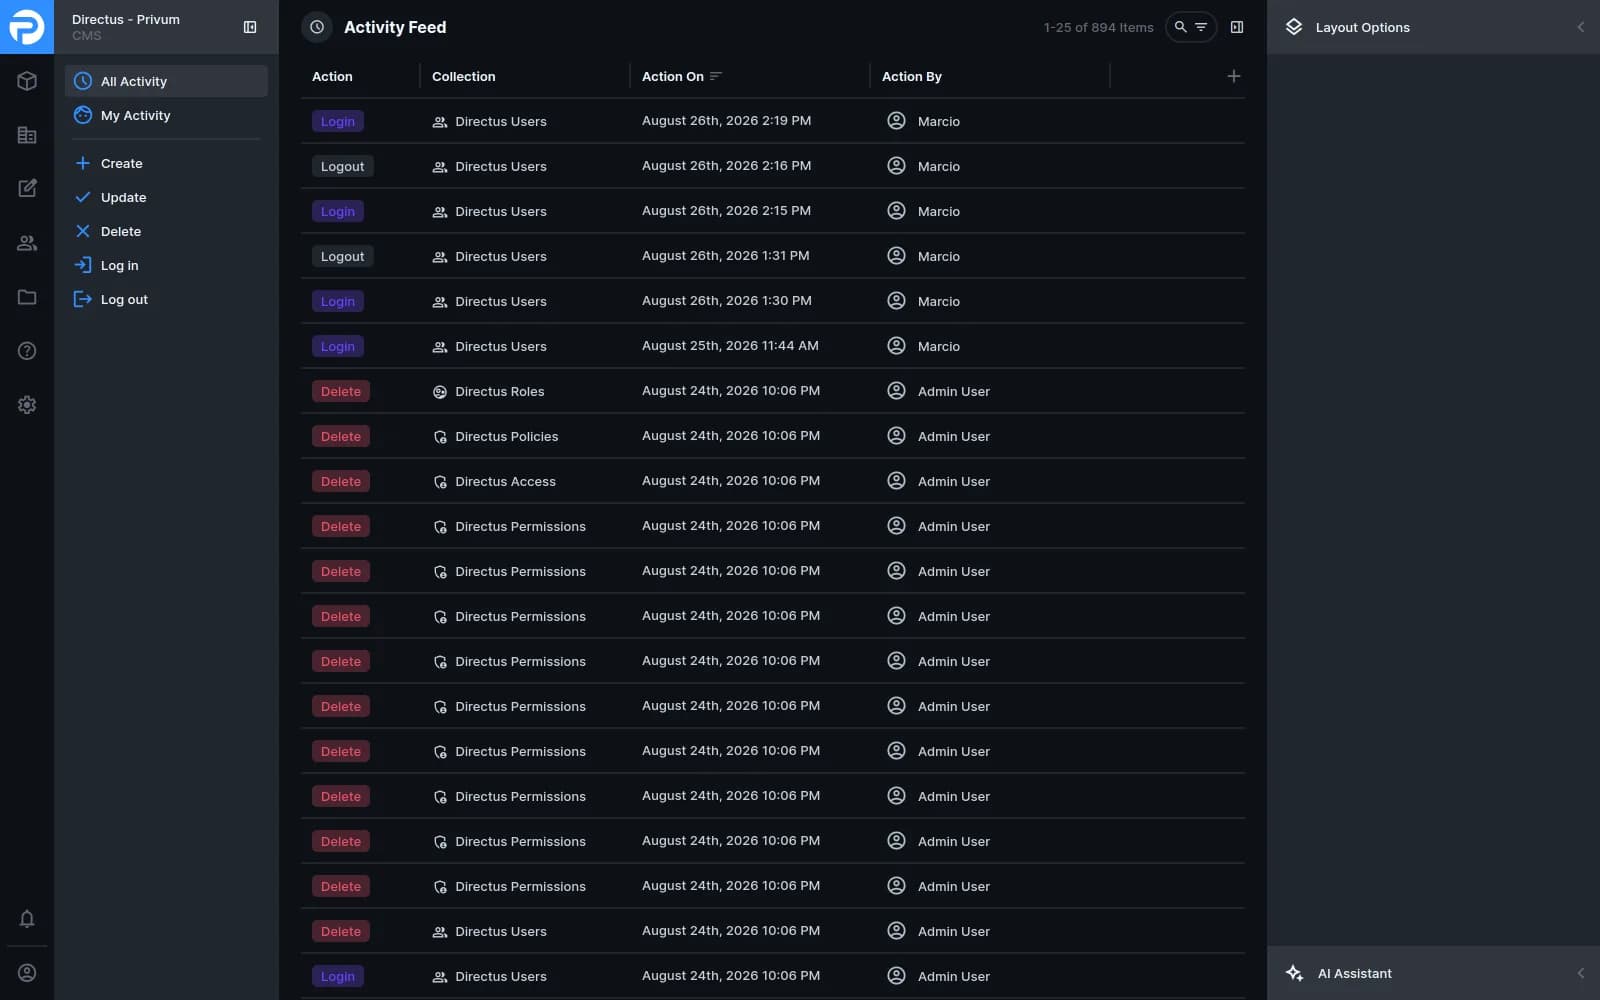Open the Notifications bell icon
Screen dimensions: 1600x1000
[27, 919]
